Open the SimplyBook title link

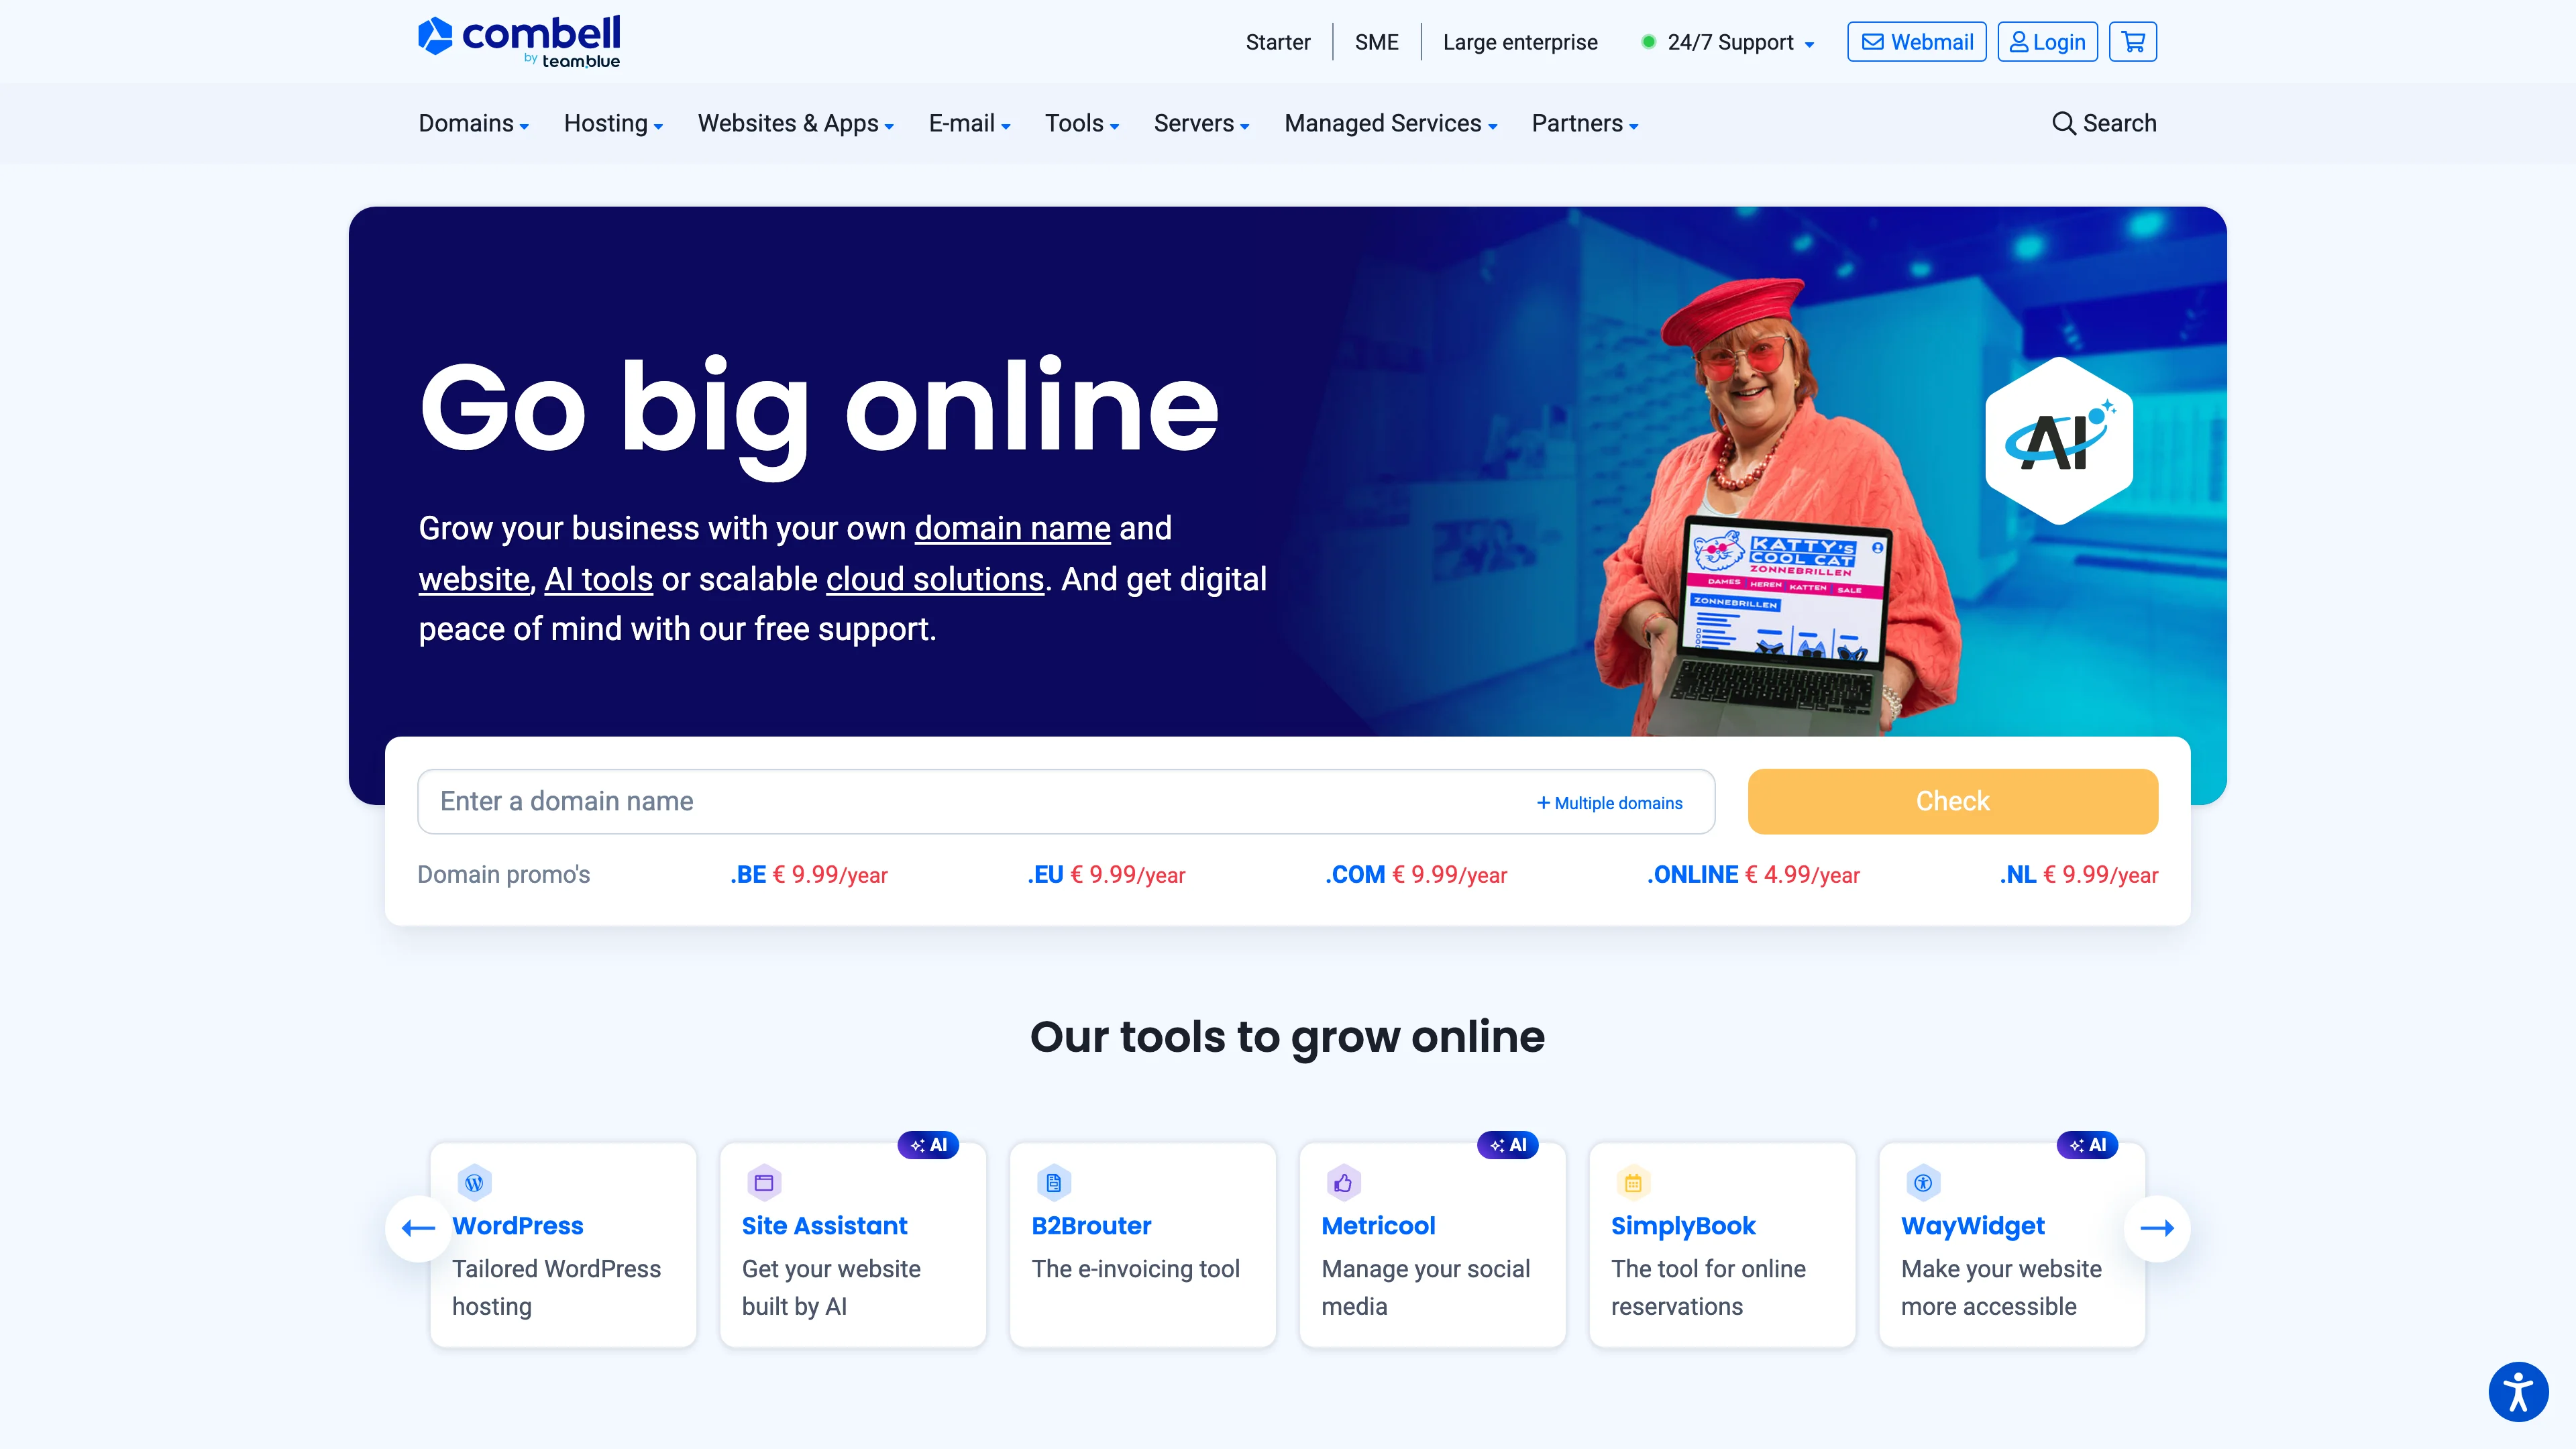pos(1683,1226)
